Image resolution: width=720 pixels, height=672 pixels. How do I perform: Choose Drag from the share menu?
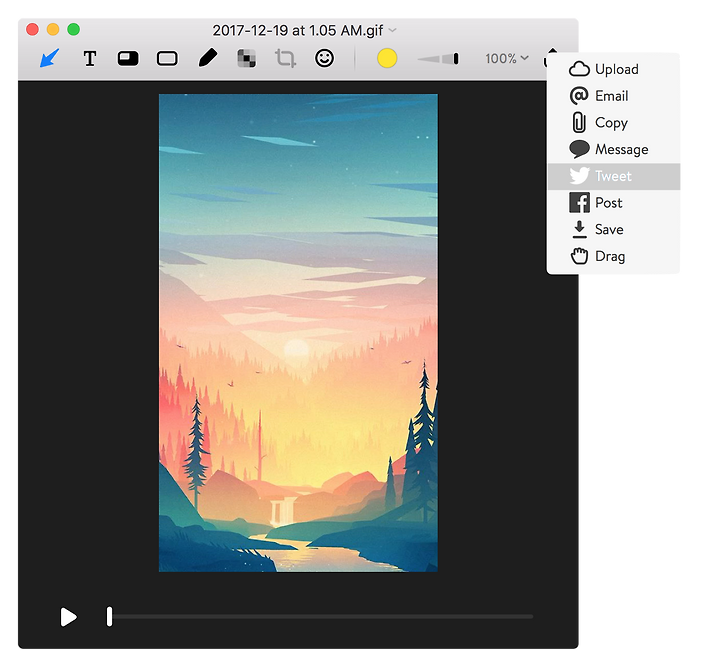point(614,256)
